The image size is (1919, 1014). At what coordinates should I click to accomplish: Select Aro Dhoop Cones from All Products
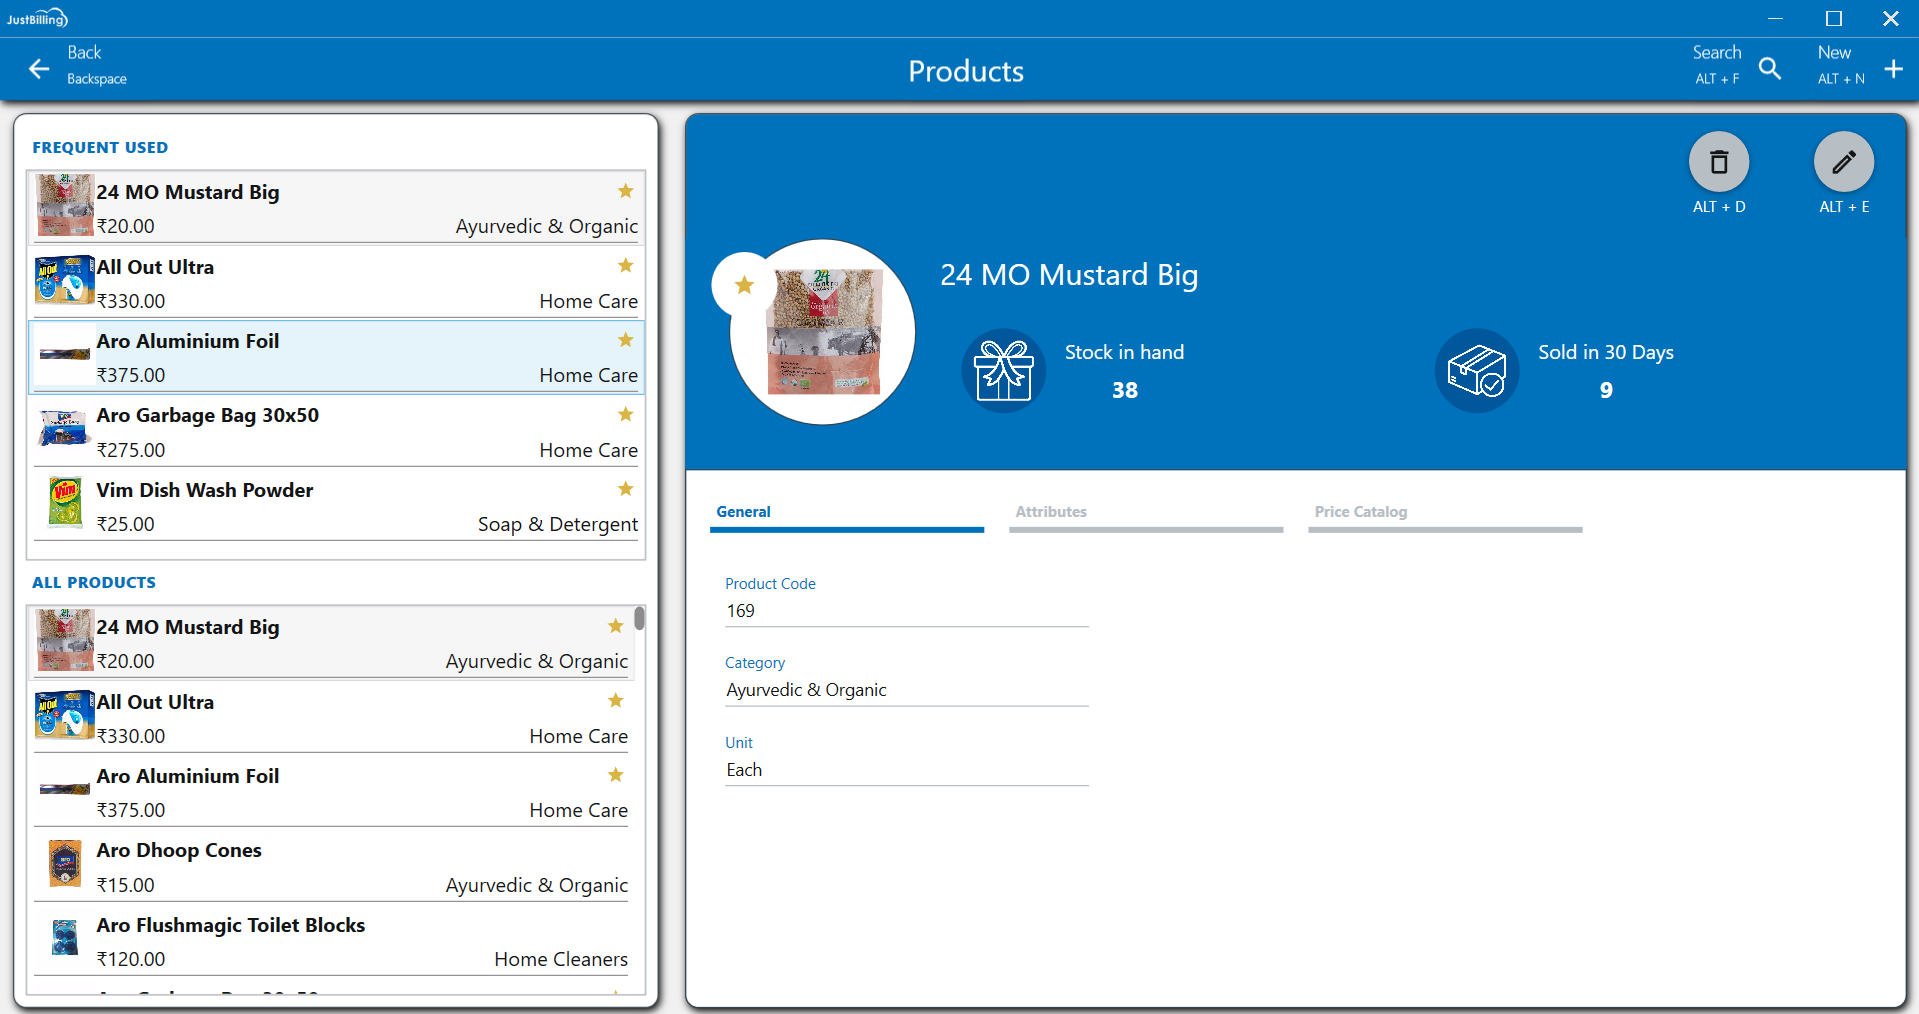point(330,866)
